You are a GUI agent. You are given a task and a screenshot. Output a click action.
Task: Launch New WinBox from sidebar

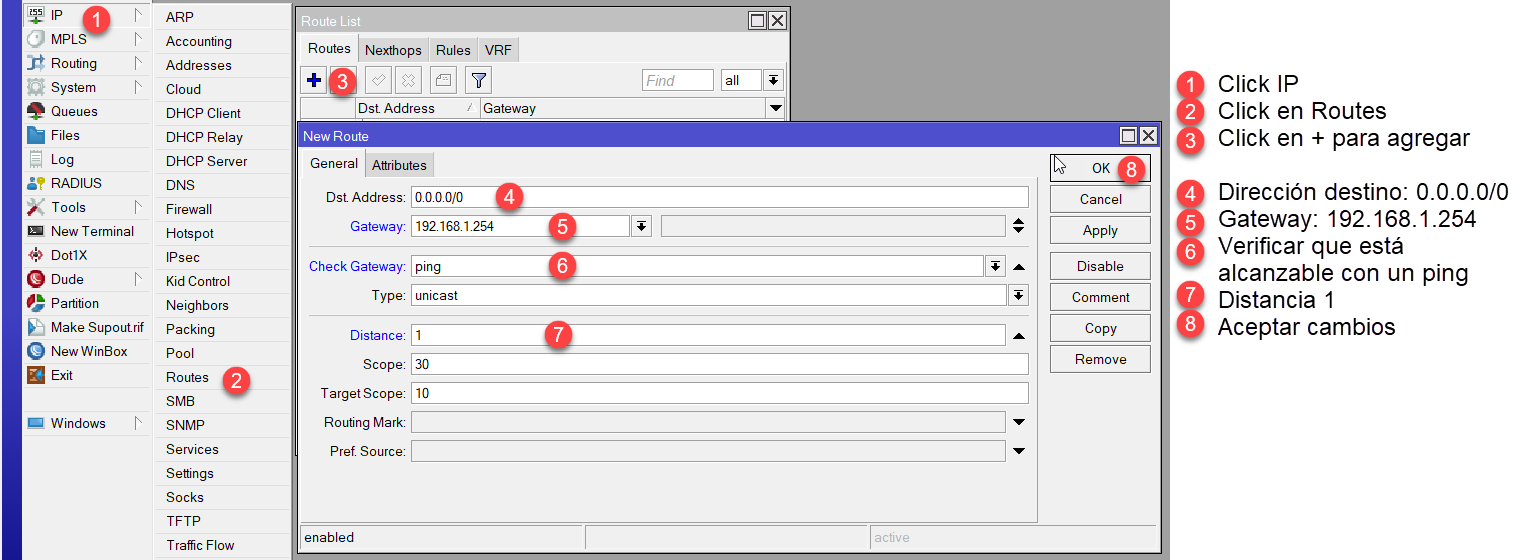pos(89,351)
